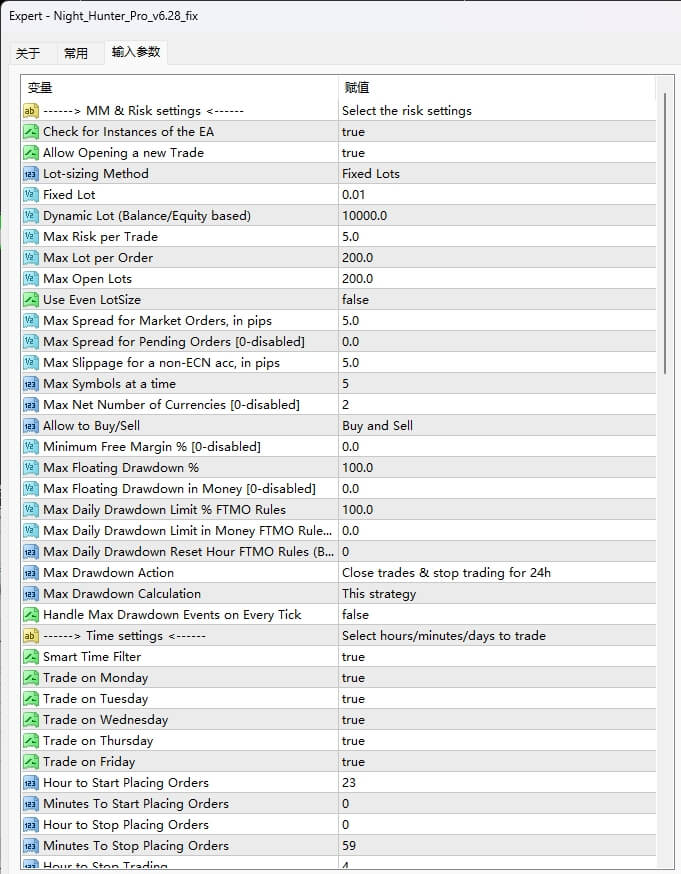Click the icon beside Max Open Lots
The image size is (681, 874).
(31, 279)
